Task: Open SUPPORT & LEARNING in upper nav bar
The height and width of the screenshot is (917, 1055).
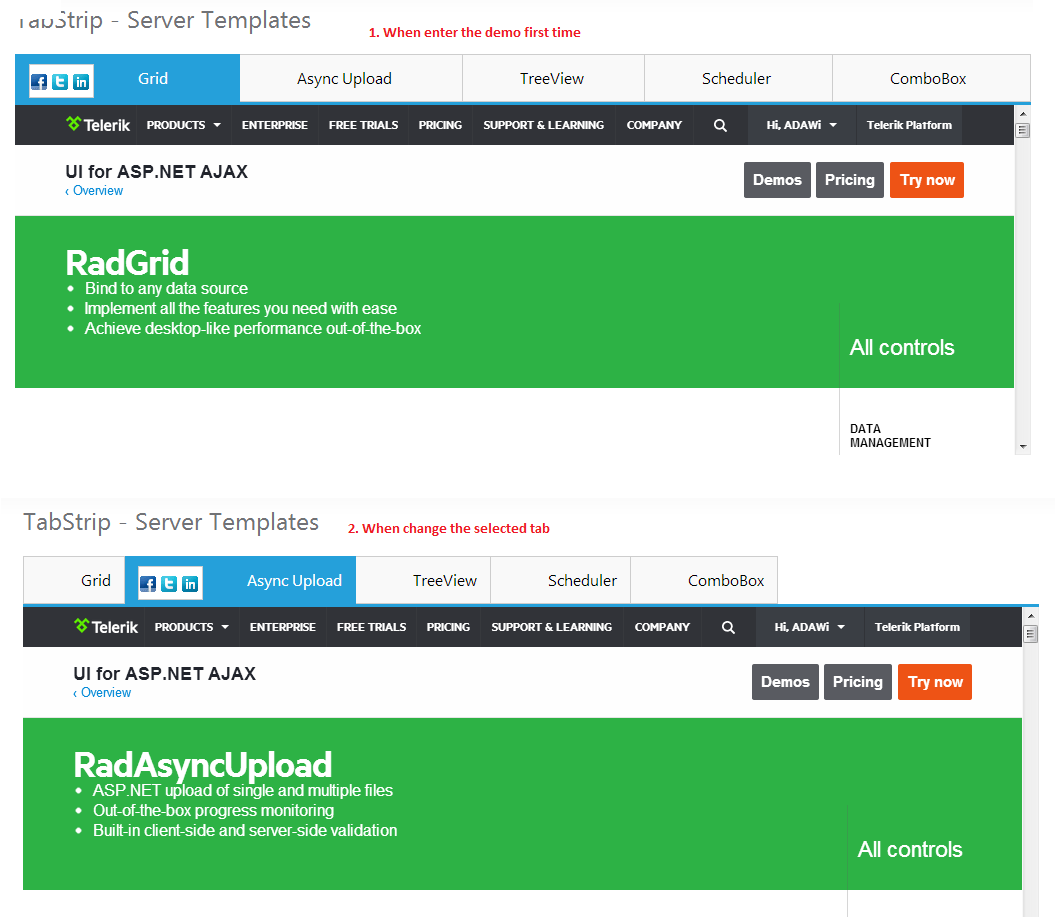Action: coord(544,125)
